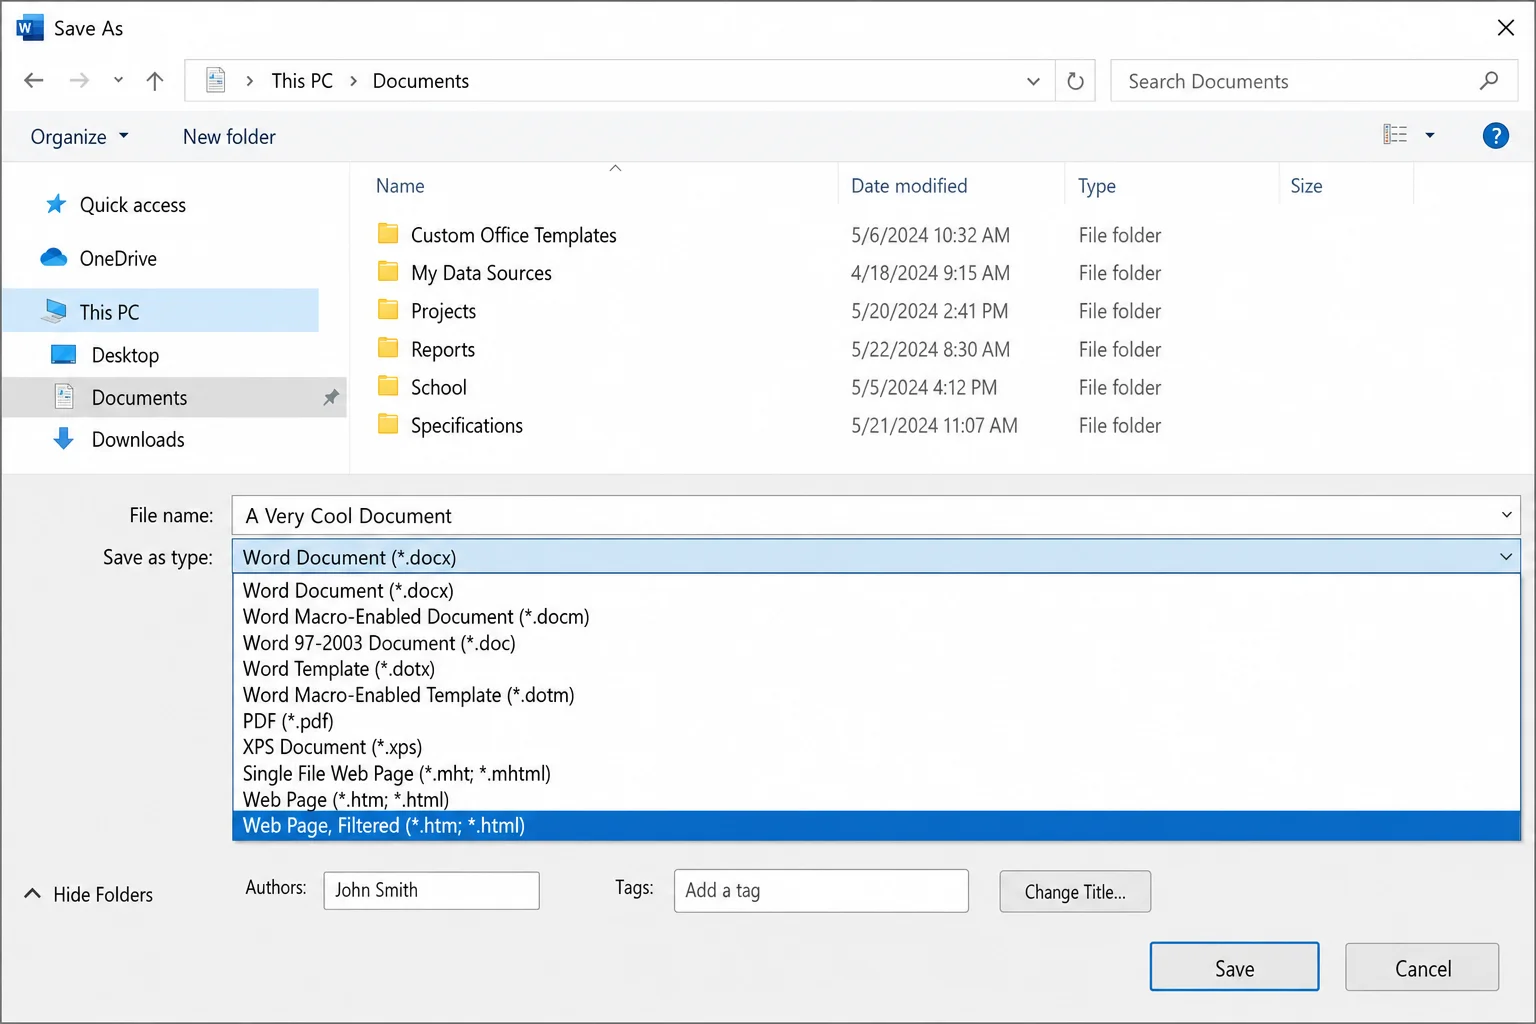Click the pin icon next to Documents
The width and height of the screenshot is (1536, 1024).
(x=331, y=398)
